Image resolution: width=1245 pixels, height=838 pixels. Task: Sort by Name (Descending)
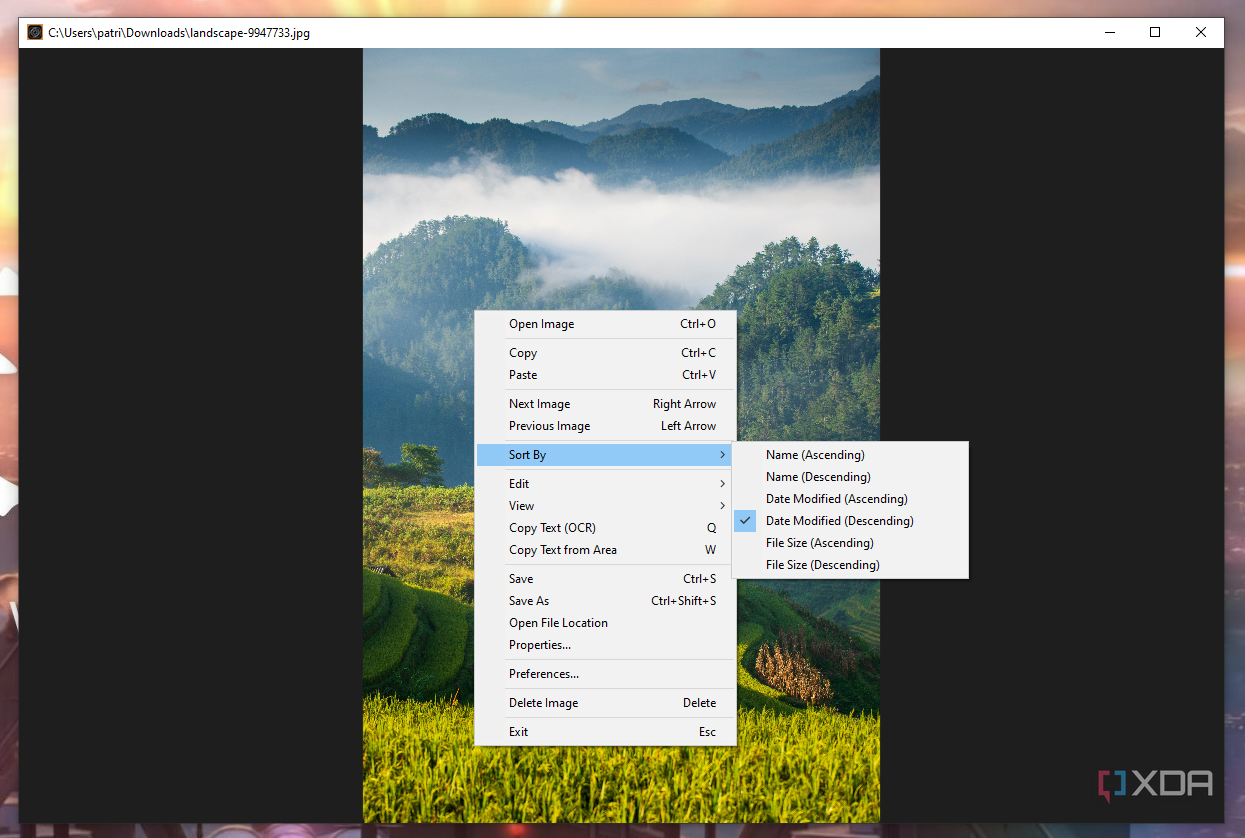click(x=851, y=477)
